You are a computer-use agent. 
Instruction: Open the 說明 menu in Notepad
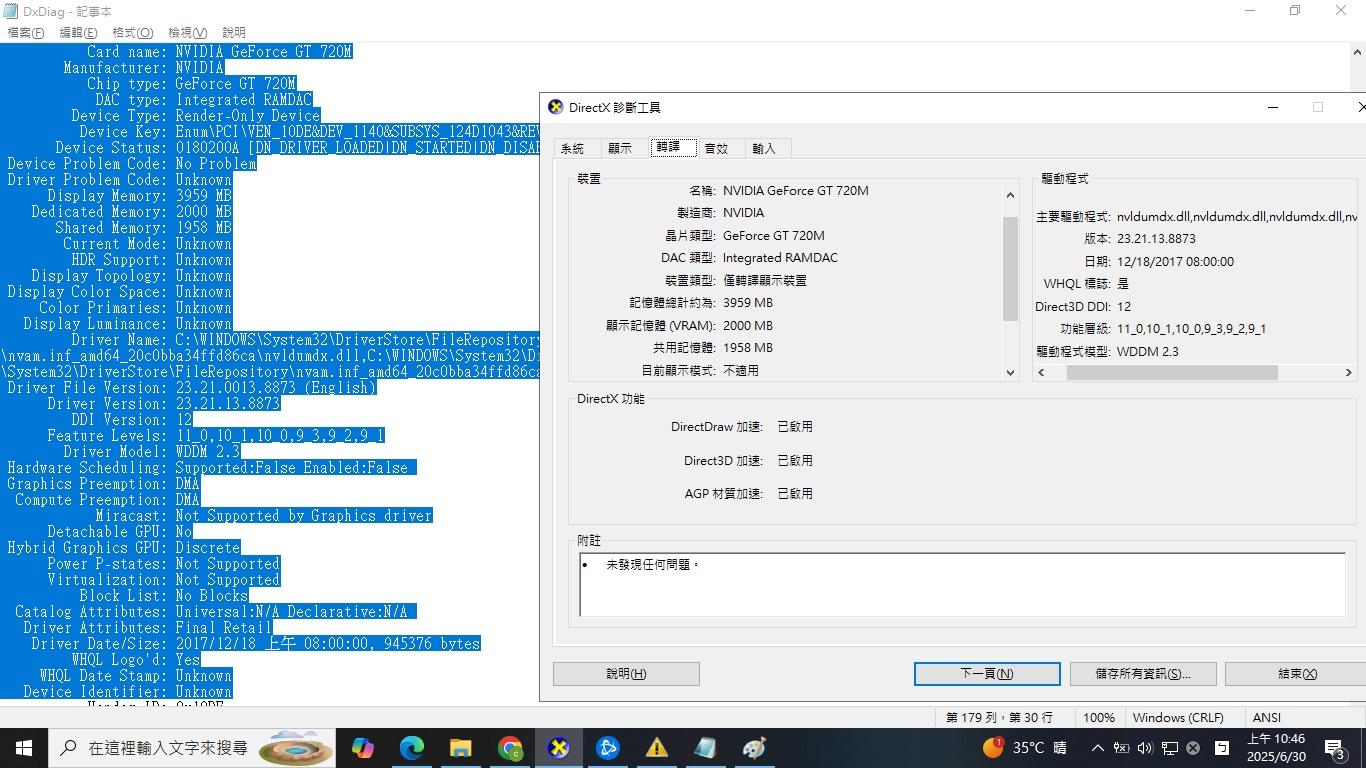click(233, 33)
